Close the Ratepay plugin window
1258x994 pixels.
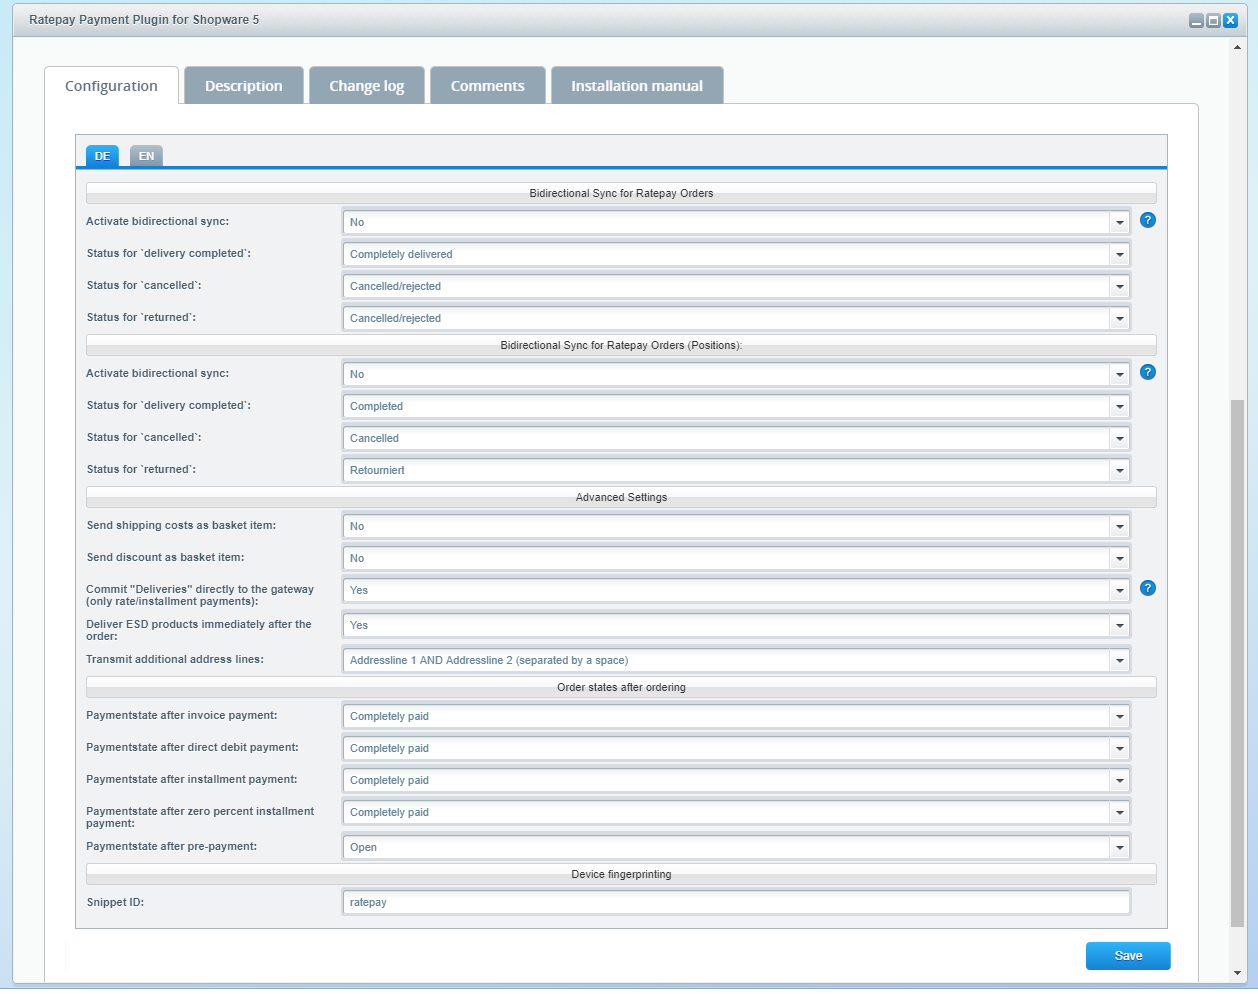(1230, 20)
